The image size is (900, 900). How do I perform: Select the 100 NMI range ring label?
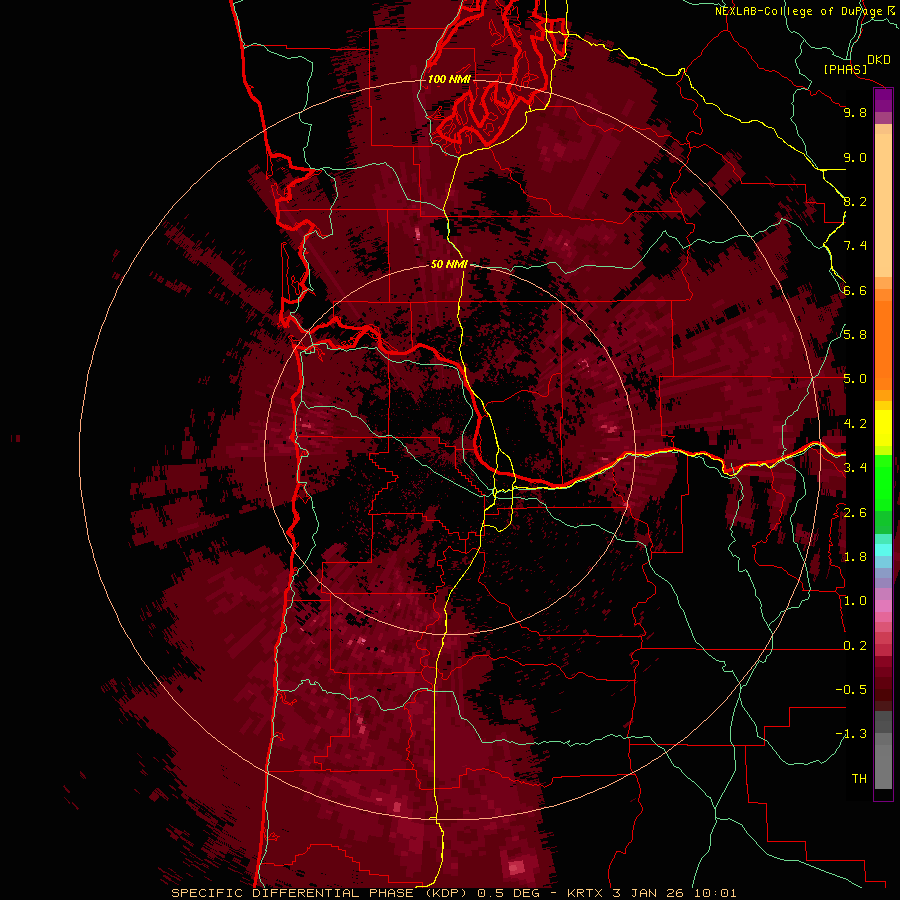(x=449, y=79)
